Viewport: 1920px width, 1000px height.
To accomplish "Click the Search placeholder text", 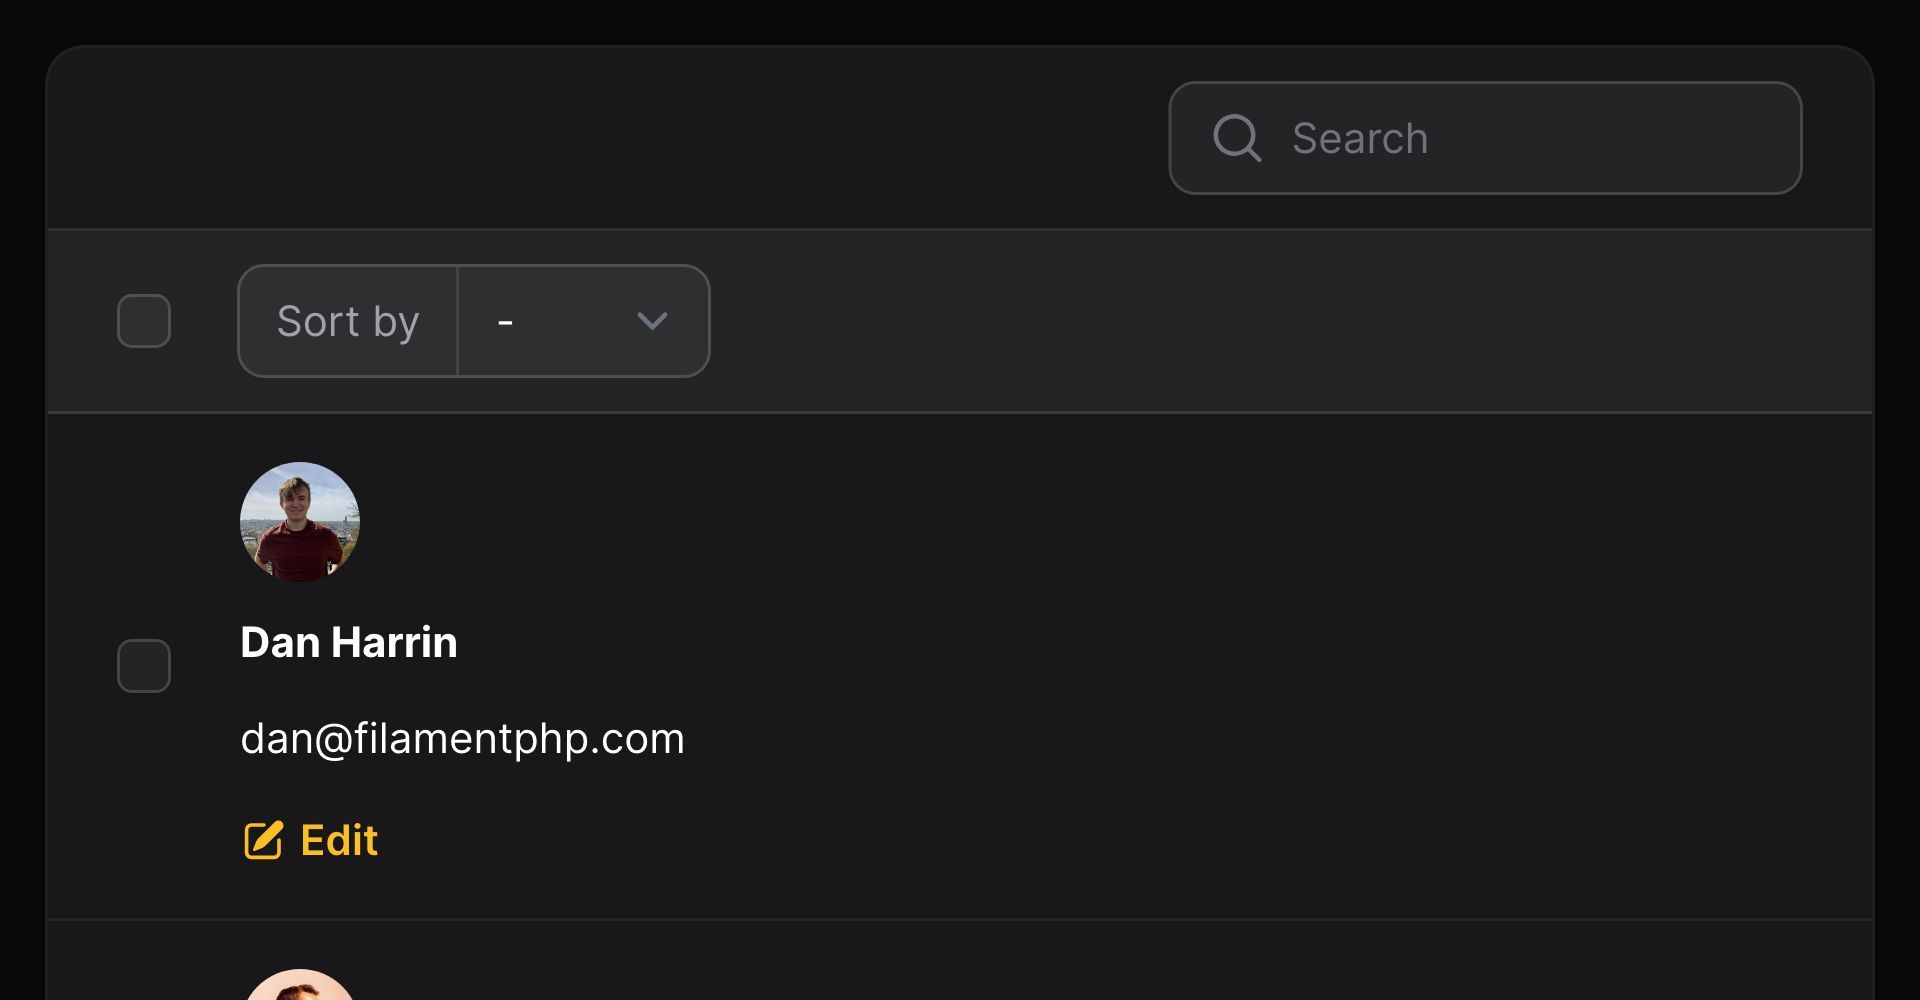I will [x=1360, y=138].
